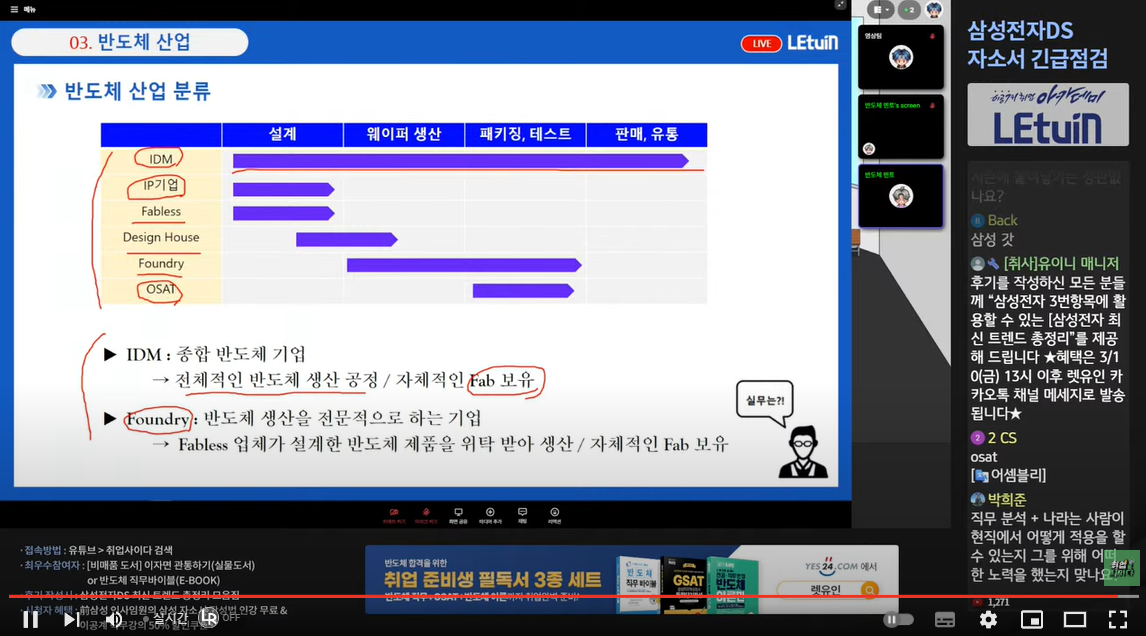
Task: Turn on subtitles/captions
Action: tap(944, 620)
